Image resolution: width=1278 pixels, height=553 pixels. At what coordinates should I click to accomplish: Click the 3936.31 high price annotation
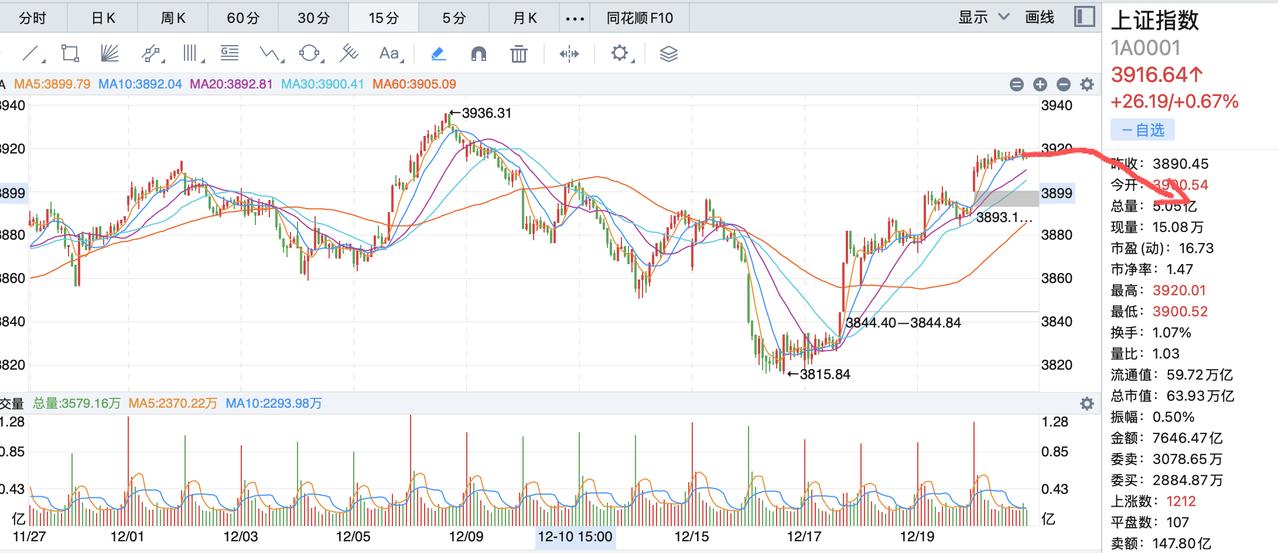tap(480, 113)
